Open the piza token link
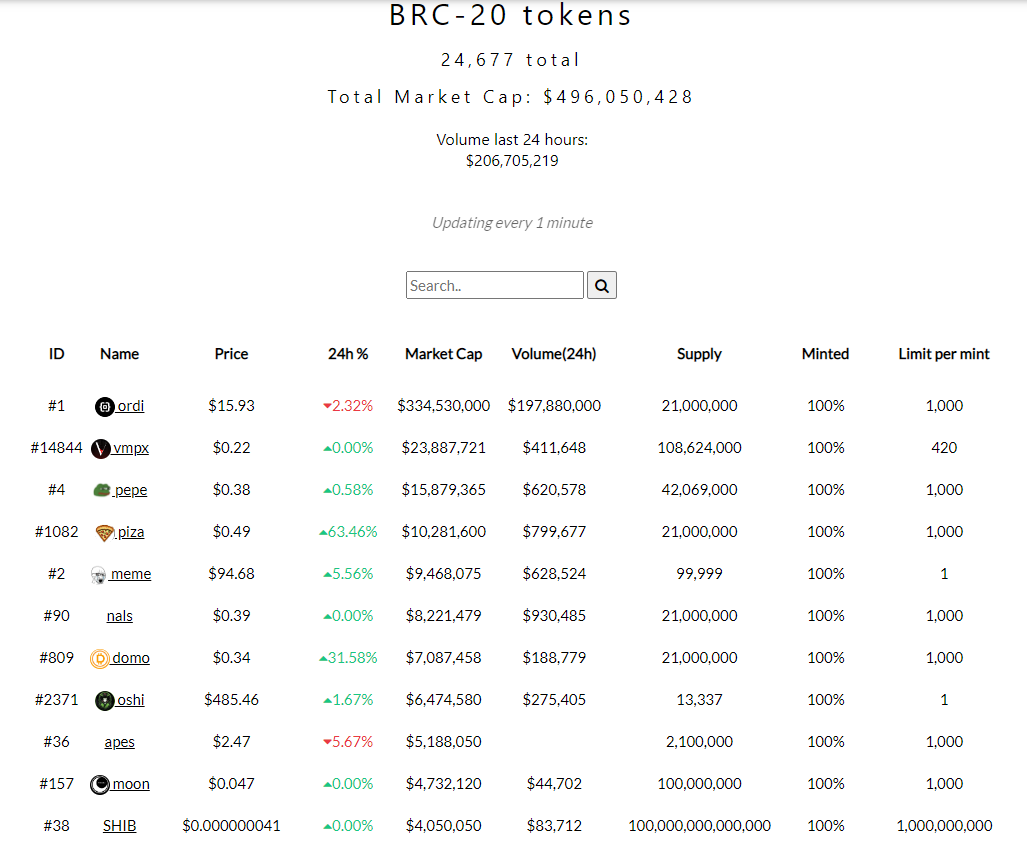Screen dimensions: 1027x847 tap(130, 532)
